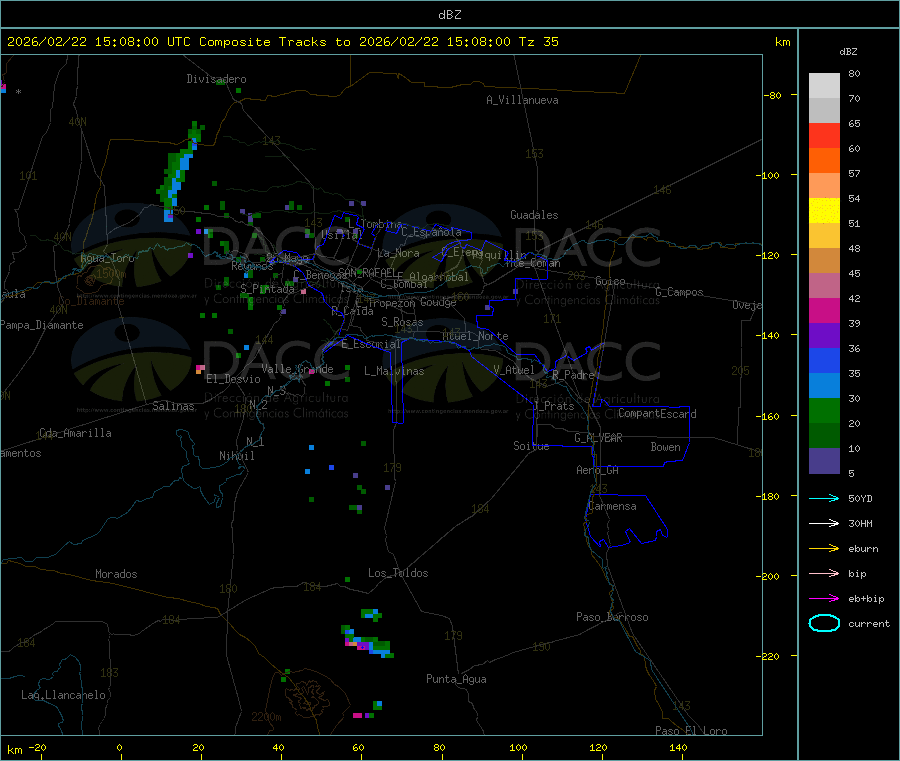Click the dBZ title at the top
Screen dimensions: 900x761
tap(449, 15)
